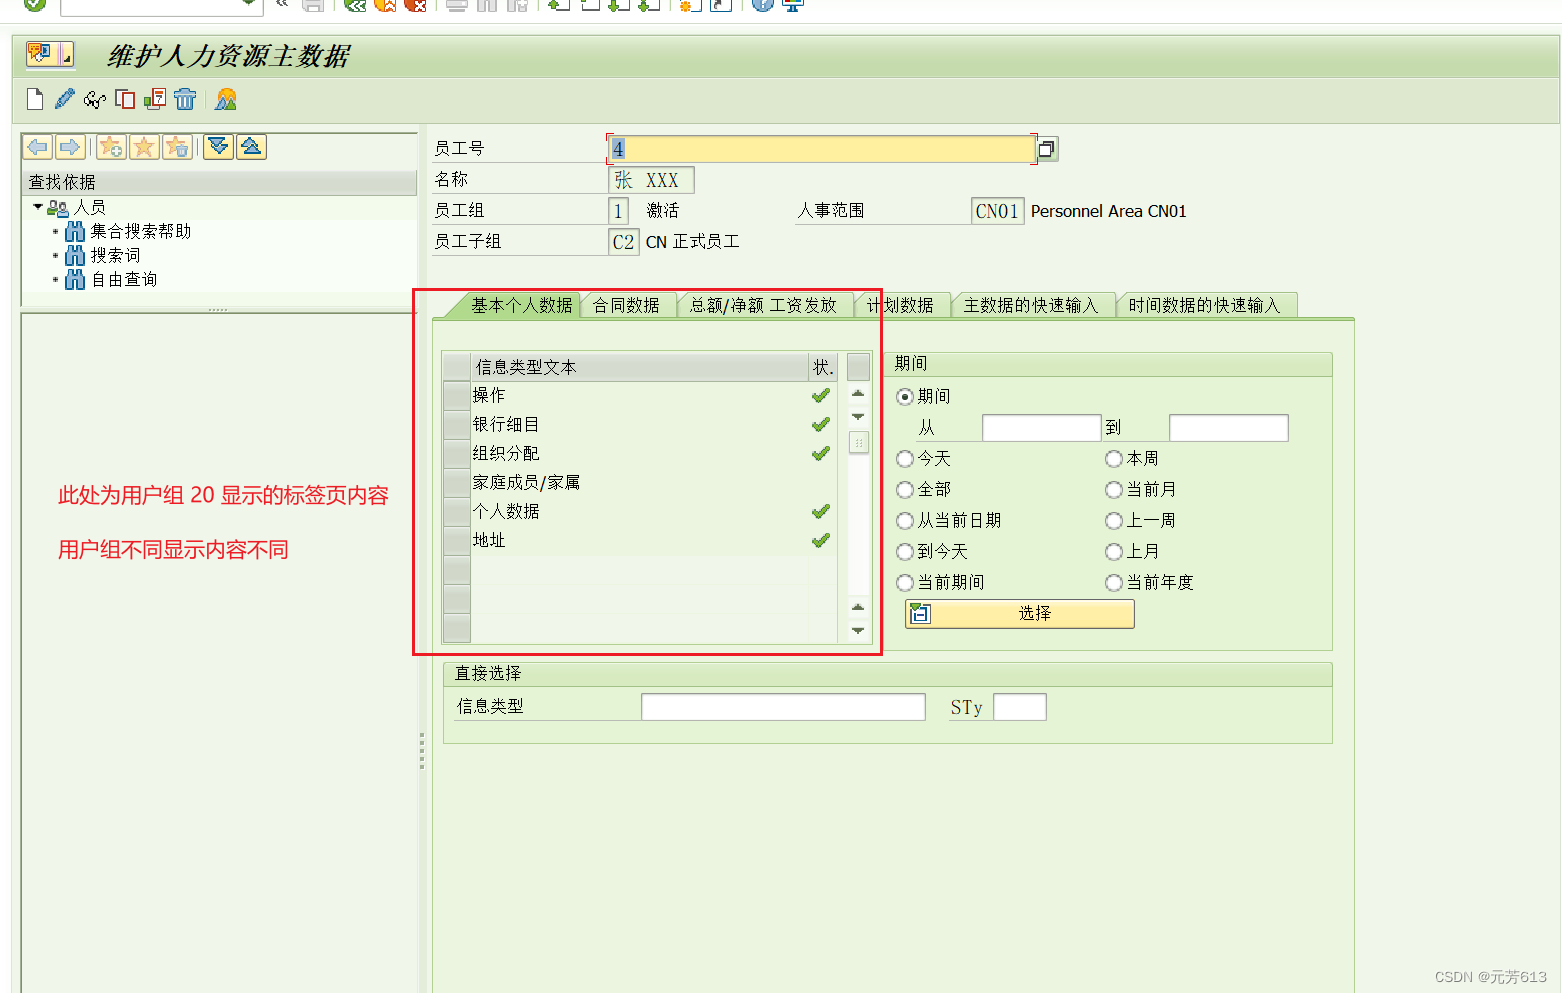Select the 今天 radio button
This screenshot has height=993, width=1562.
coord(905,459)
